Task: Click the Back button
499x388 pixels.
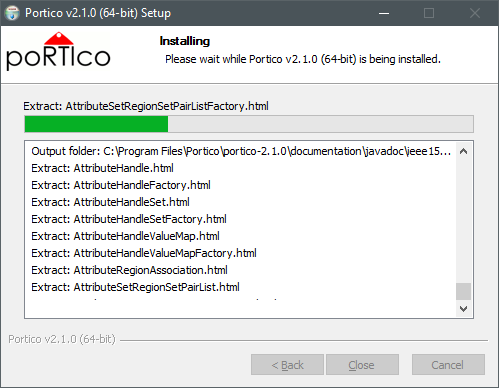Action: click(x=287, y=365)
